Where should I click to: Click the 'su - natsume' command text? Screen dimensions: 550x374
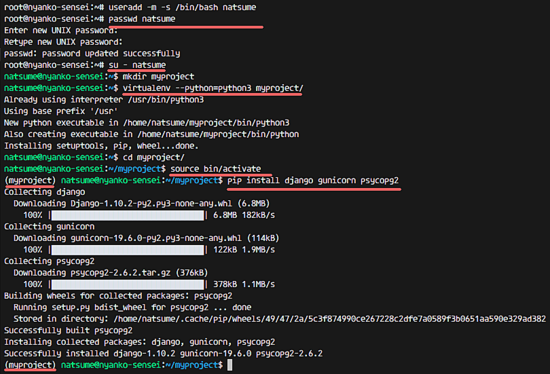(137, 65)
